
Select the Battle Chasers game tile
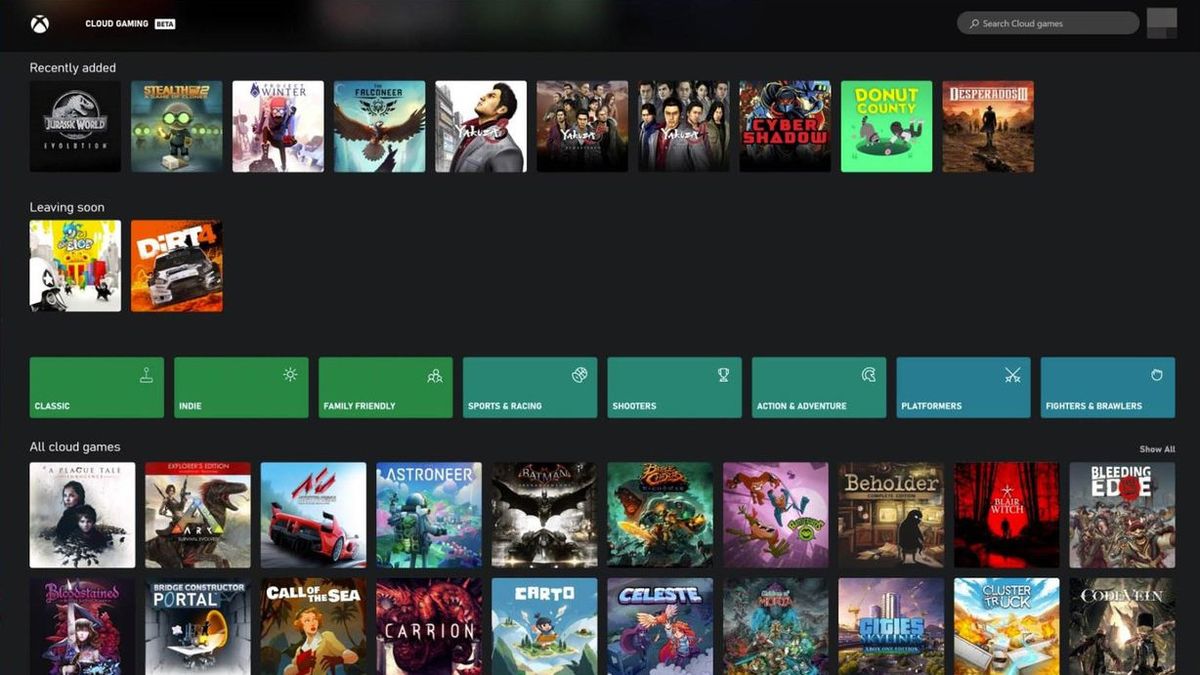tap(660, 515)
